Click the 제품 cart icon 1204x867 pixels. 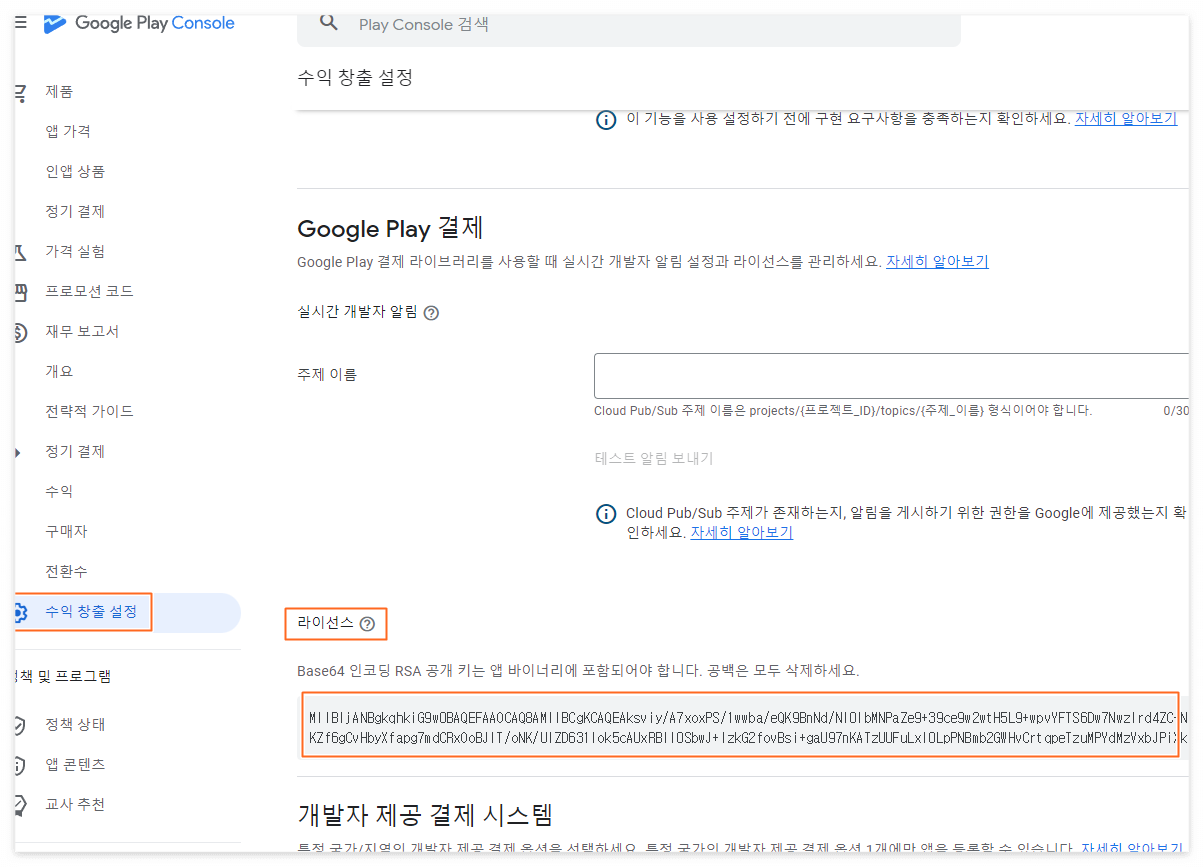click(x=20, y=92)
